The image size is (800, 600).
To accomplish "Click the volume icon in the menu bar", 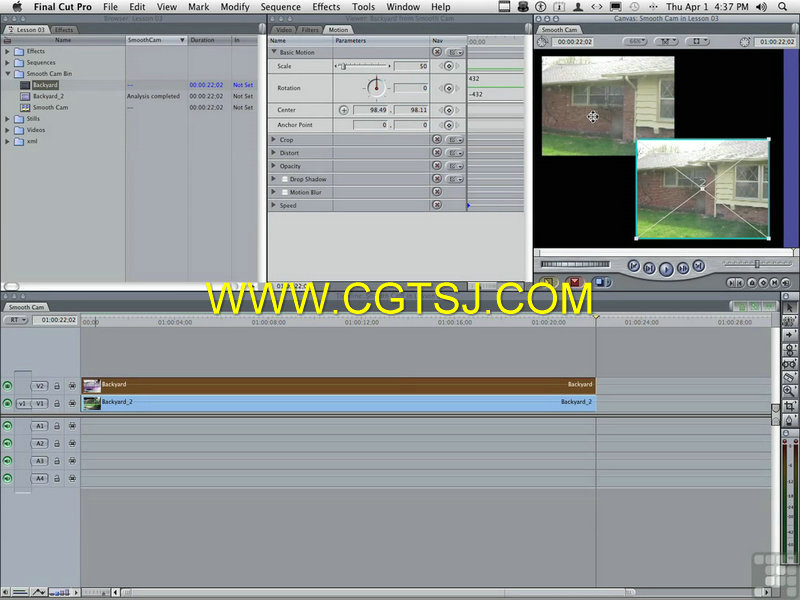I will click(761, 7).
